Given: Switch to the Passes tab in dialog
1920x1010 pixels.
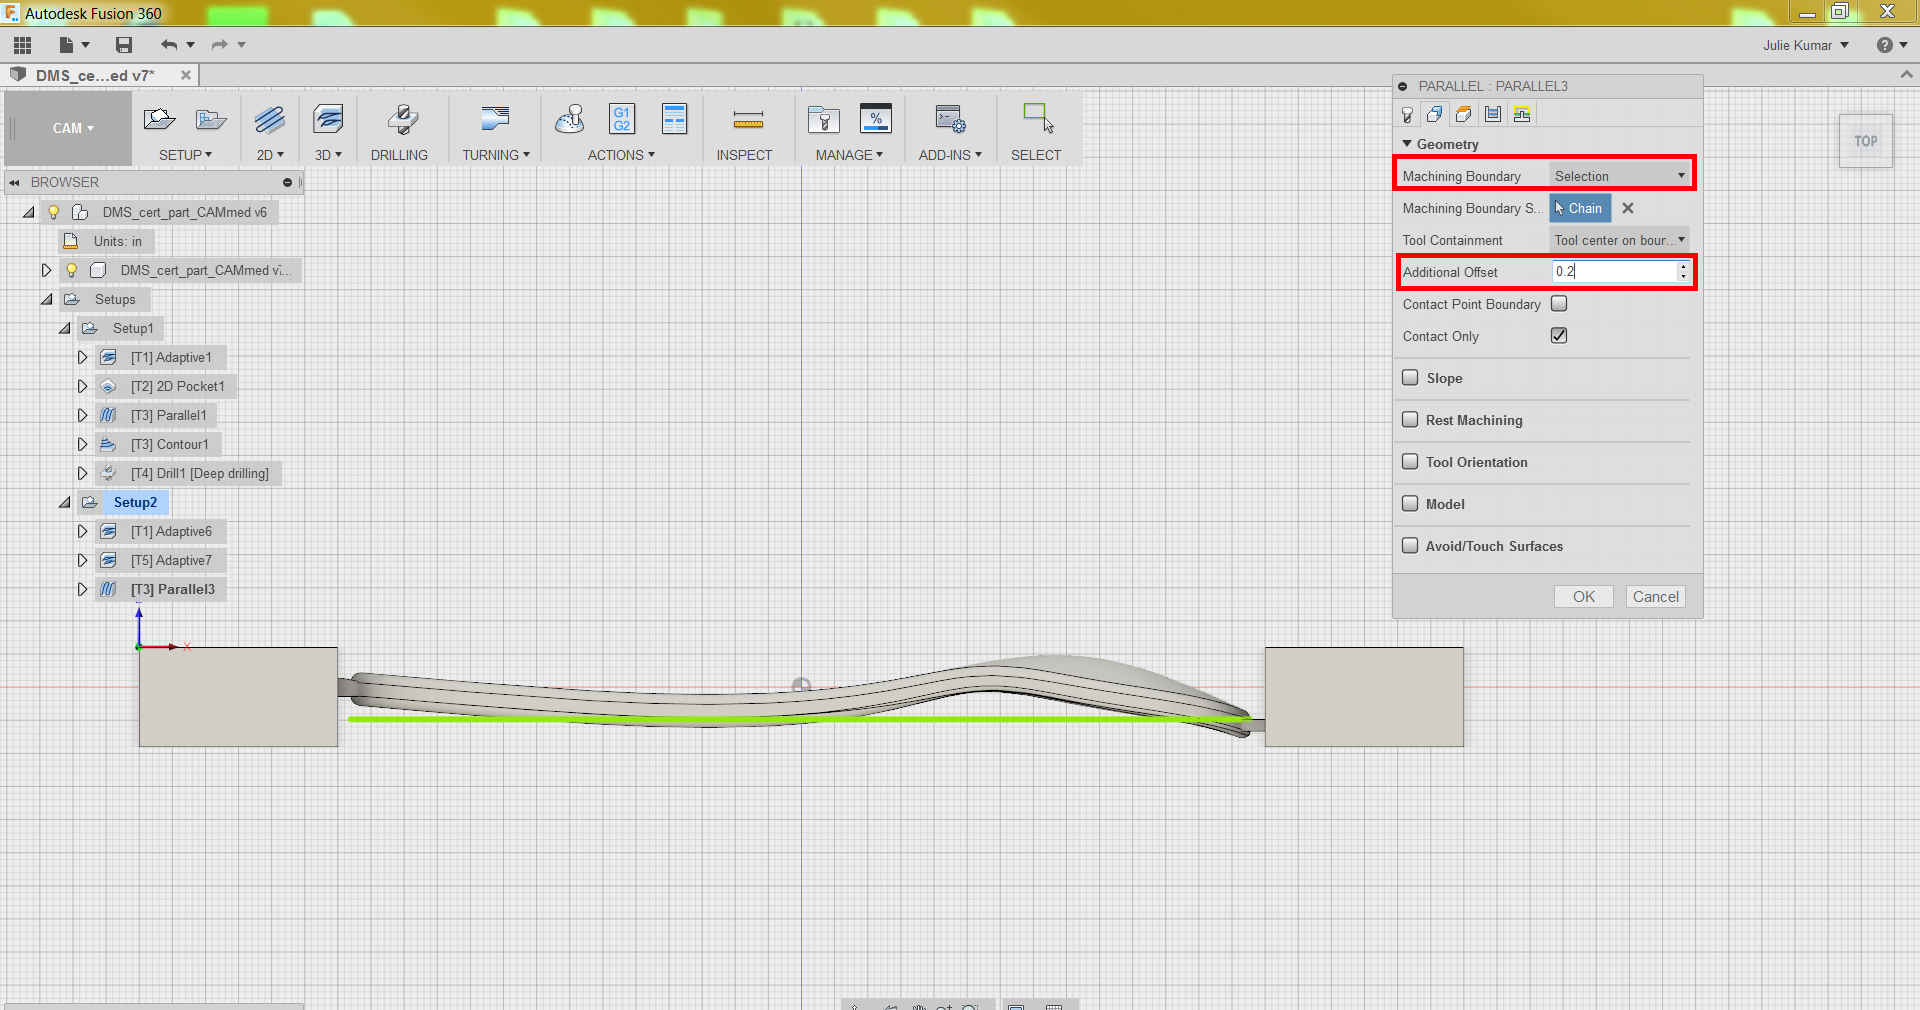Looking at the screenshot, I should 1493,114.
